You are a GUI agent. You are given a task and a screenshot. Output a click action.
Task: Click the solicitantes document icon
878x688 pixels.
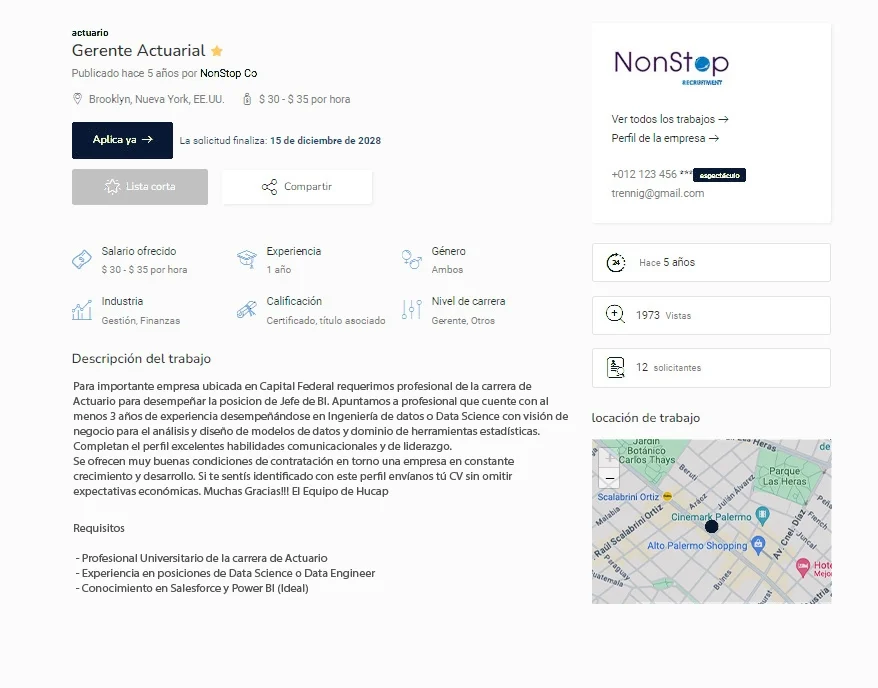pyautogui.click(x=617, y=367)
